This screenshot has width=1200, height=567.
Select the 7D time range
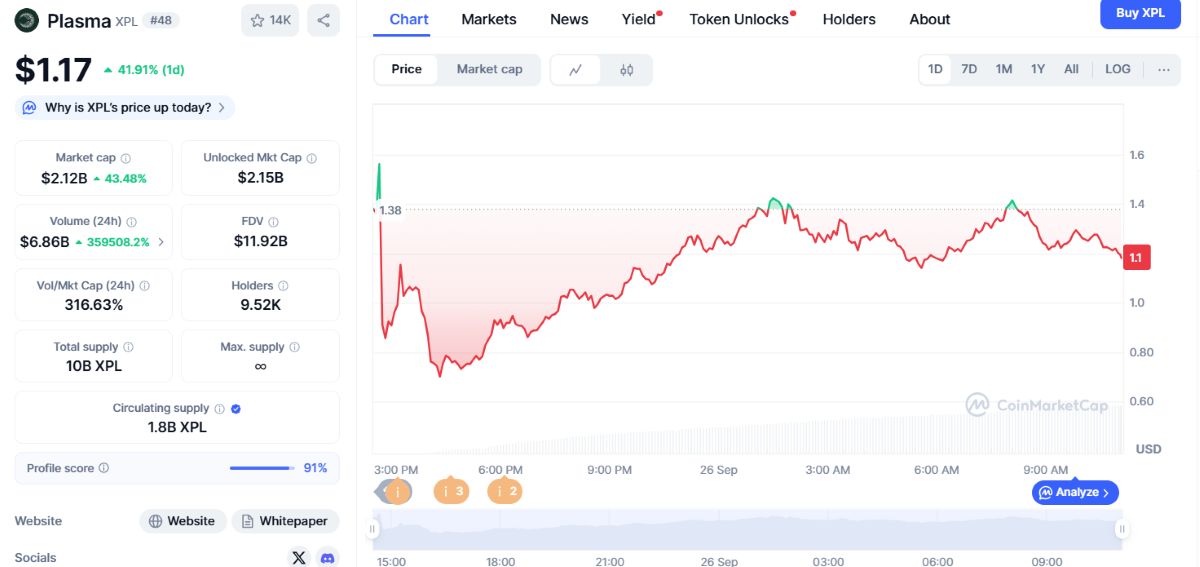[x=969, y=69]
